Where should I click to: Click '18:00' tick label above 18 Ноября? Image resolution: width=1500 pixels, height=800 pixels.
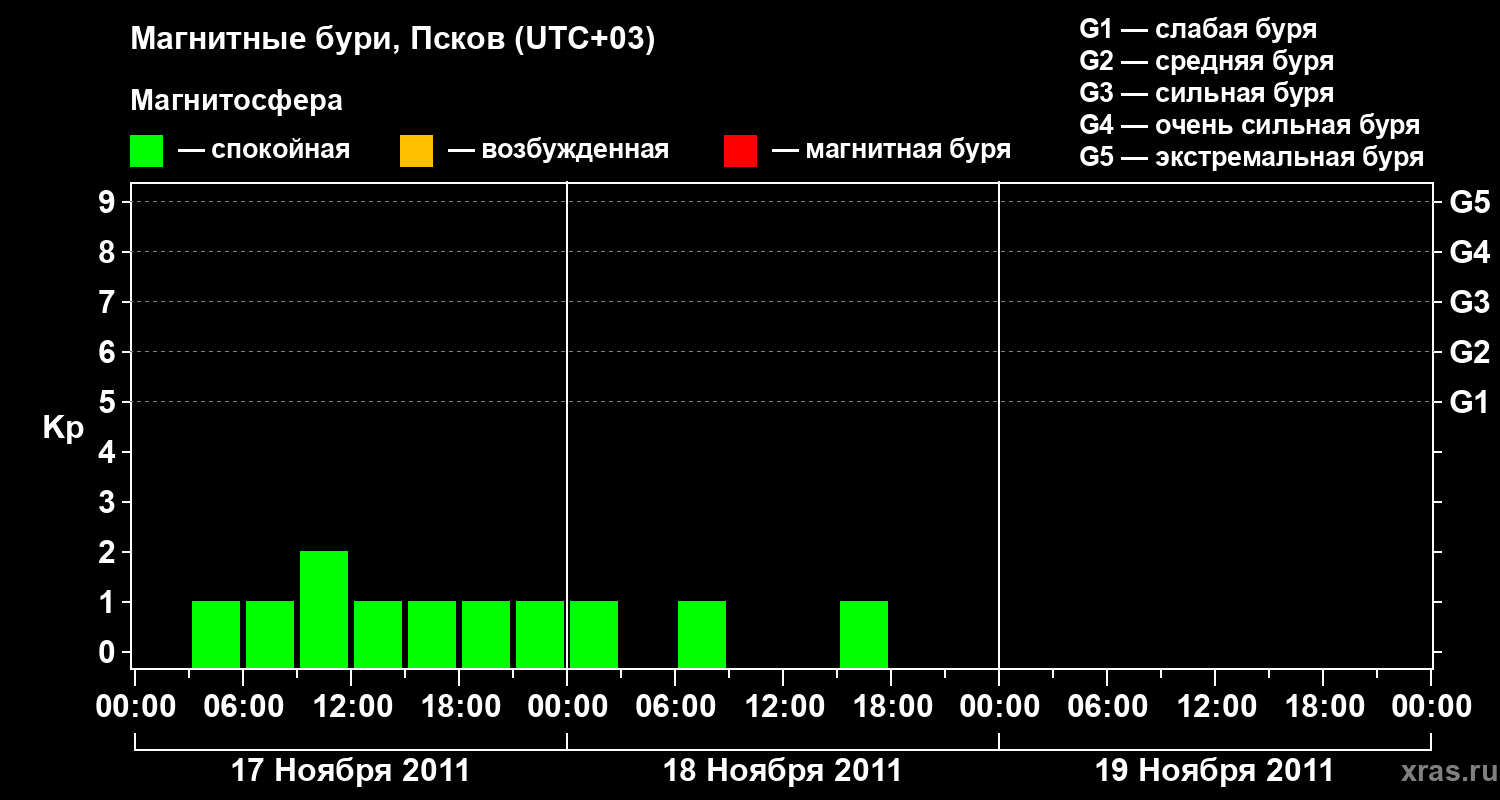[891, 707]
